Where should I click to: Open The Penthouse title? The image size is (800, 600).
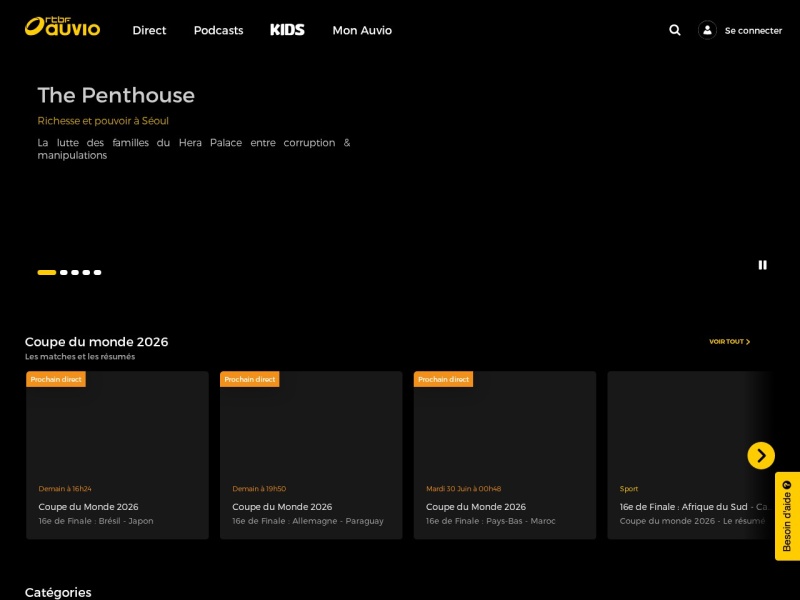[116, 95]
